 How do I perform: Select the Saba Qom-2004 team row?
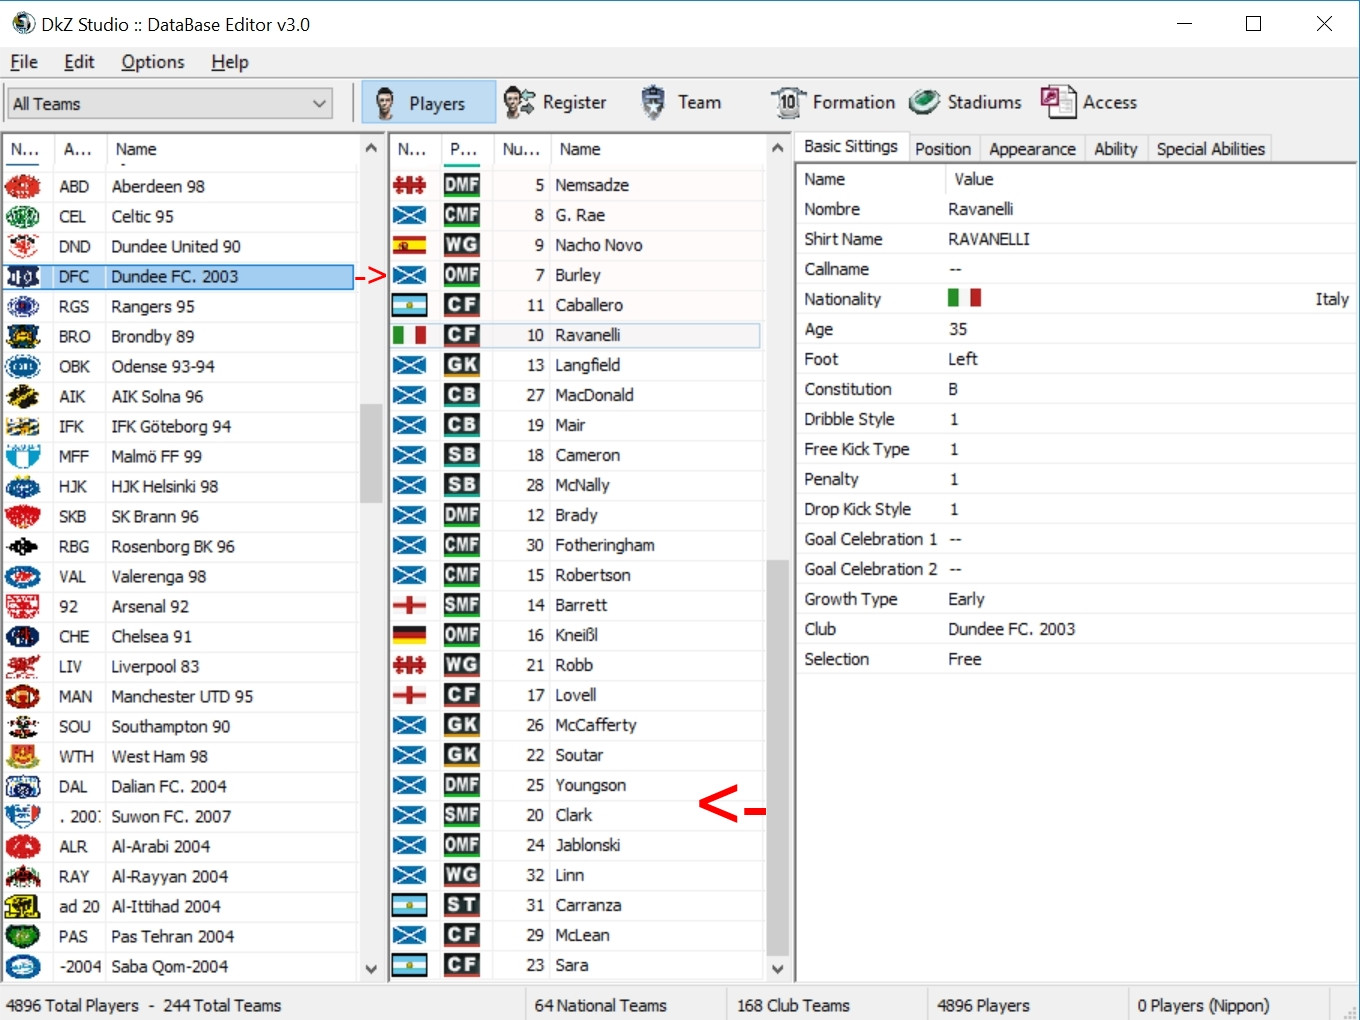(x=180, y=966)
